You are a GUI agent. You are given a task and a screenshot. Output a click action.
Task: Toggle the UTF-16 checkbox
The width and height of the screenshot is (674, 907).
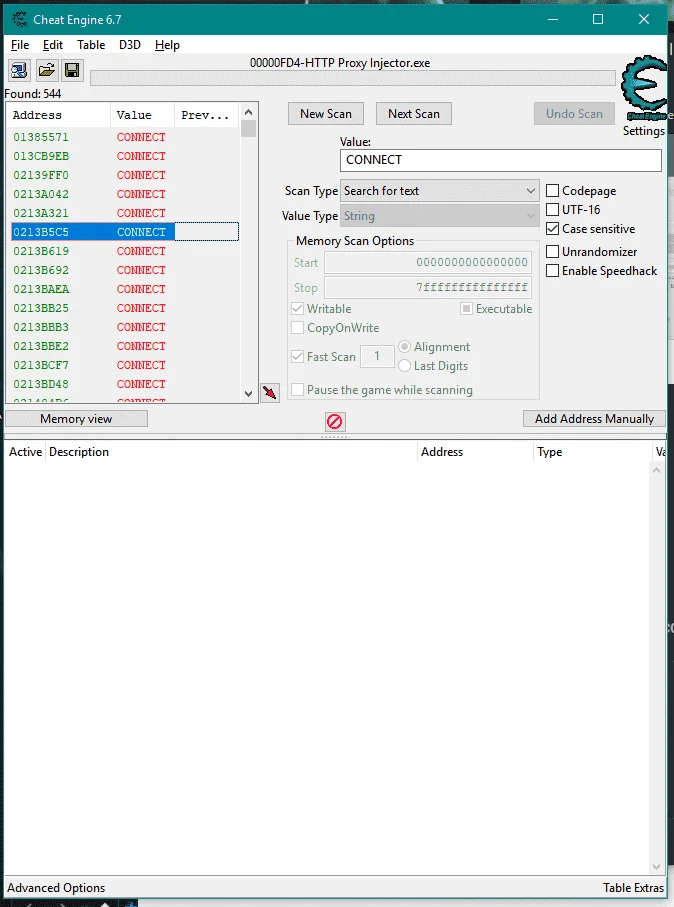click(x=553, y=209)
